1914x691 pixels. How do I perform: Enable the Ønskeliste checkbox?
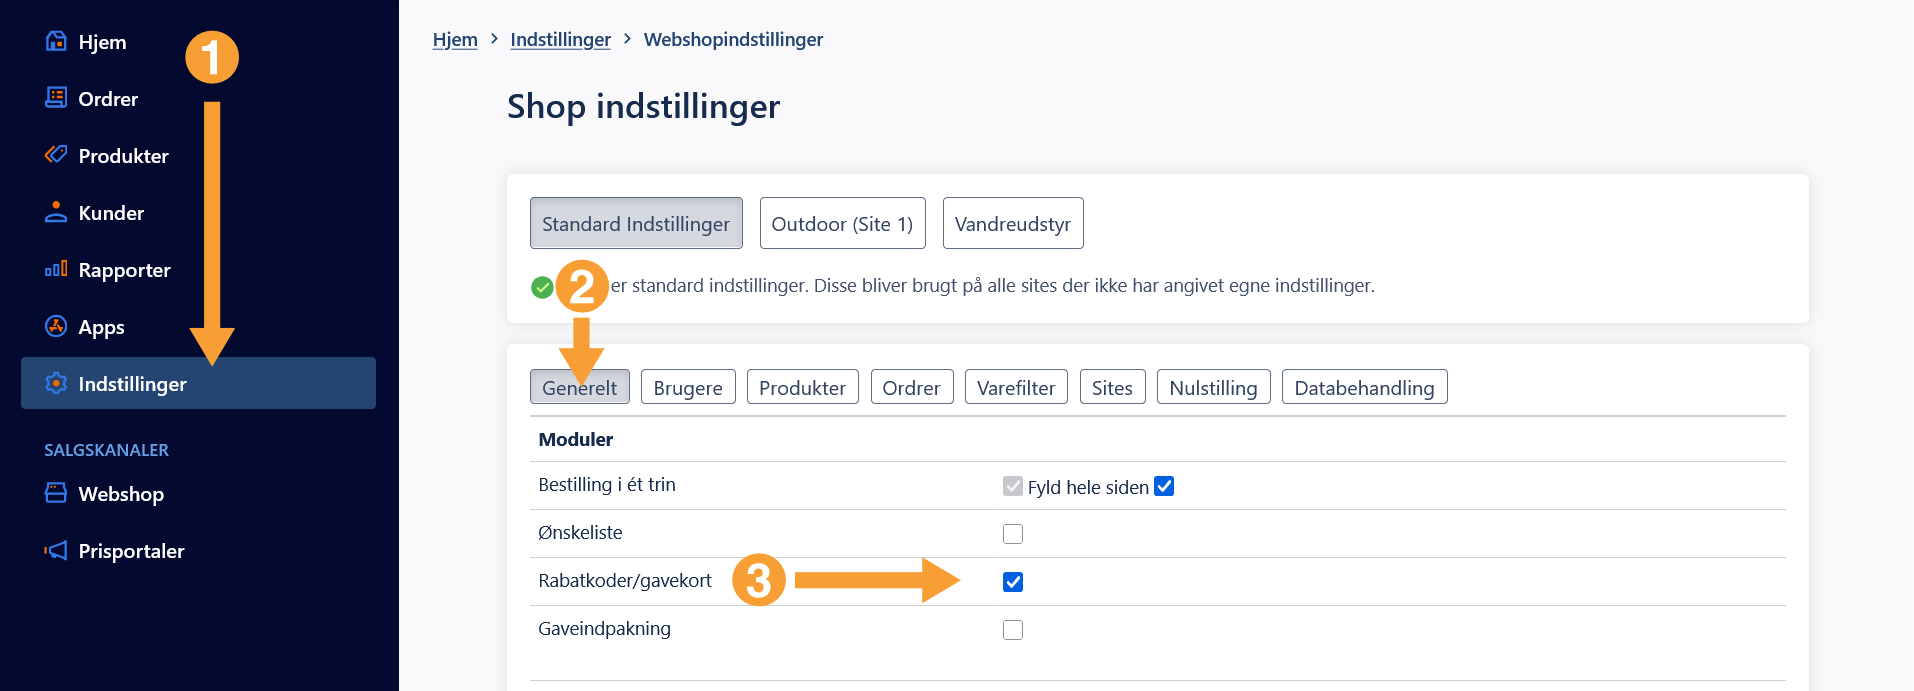pos(1013,534)
